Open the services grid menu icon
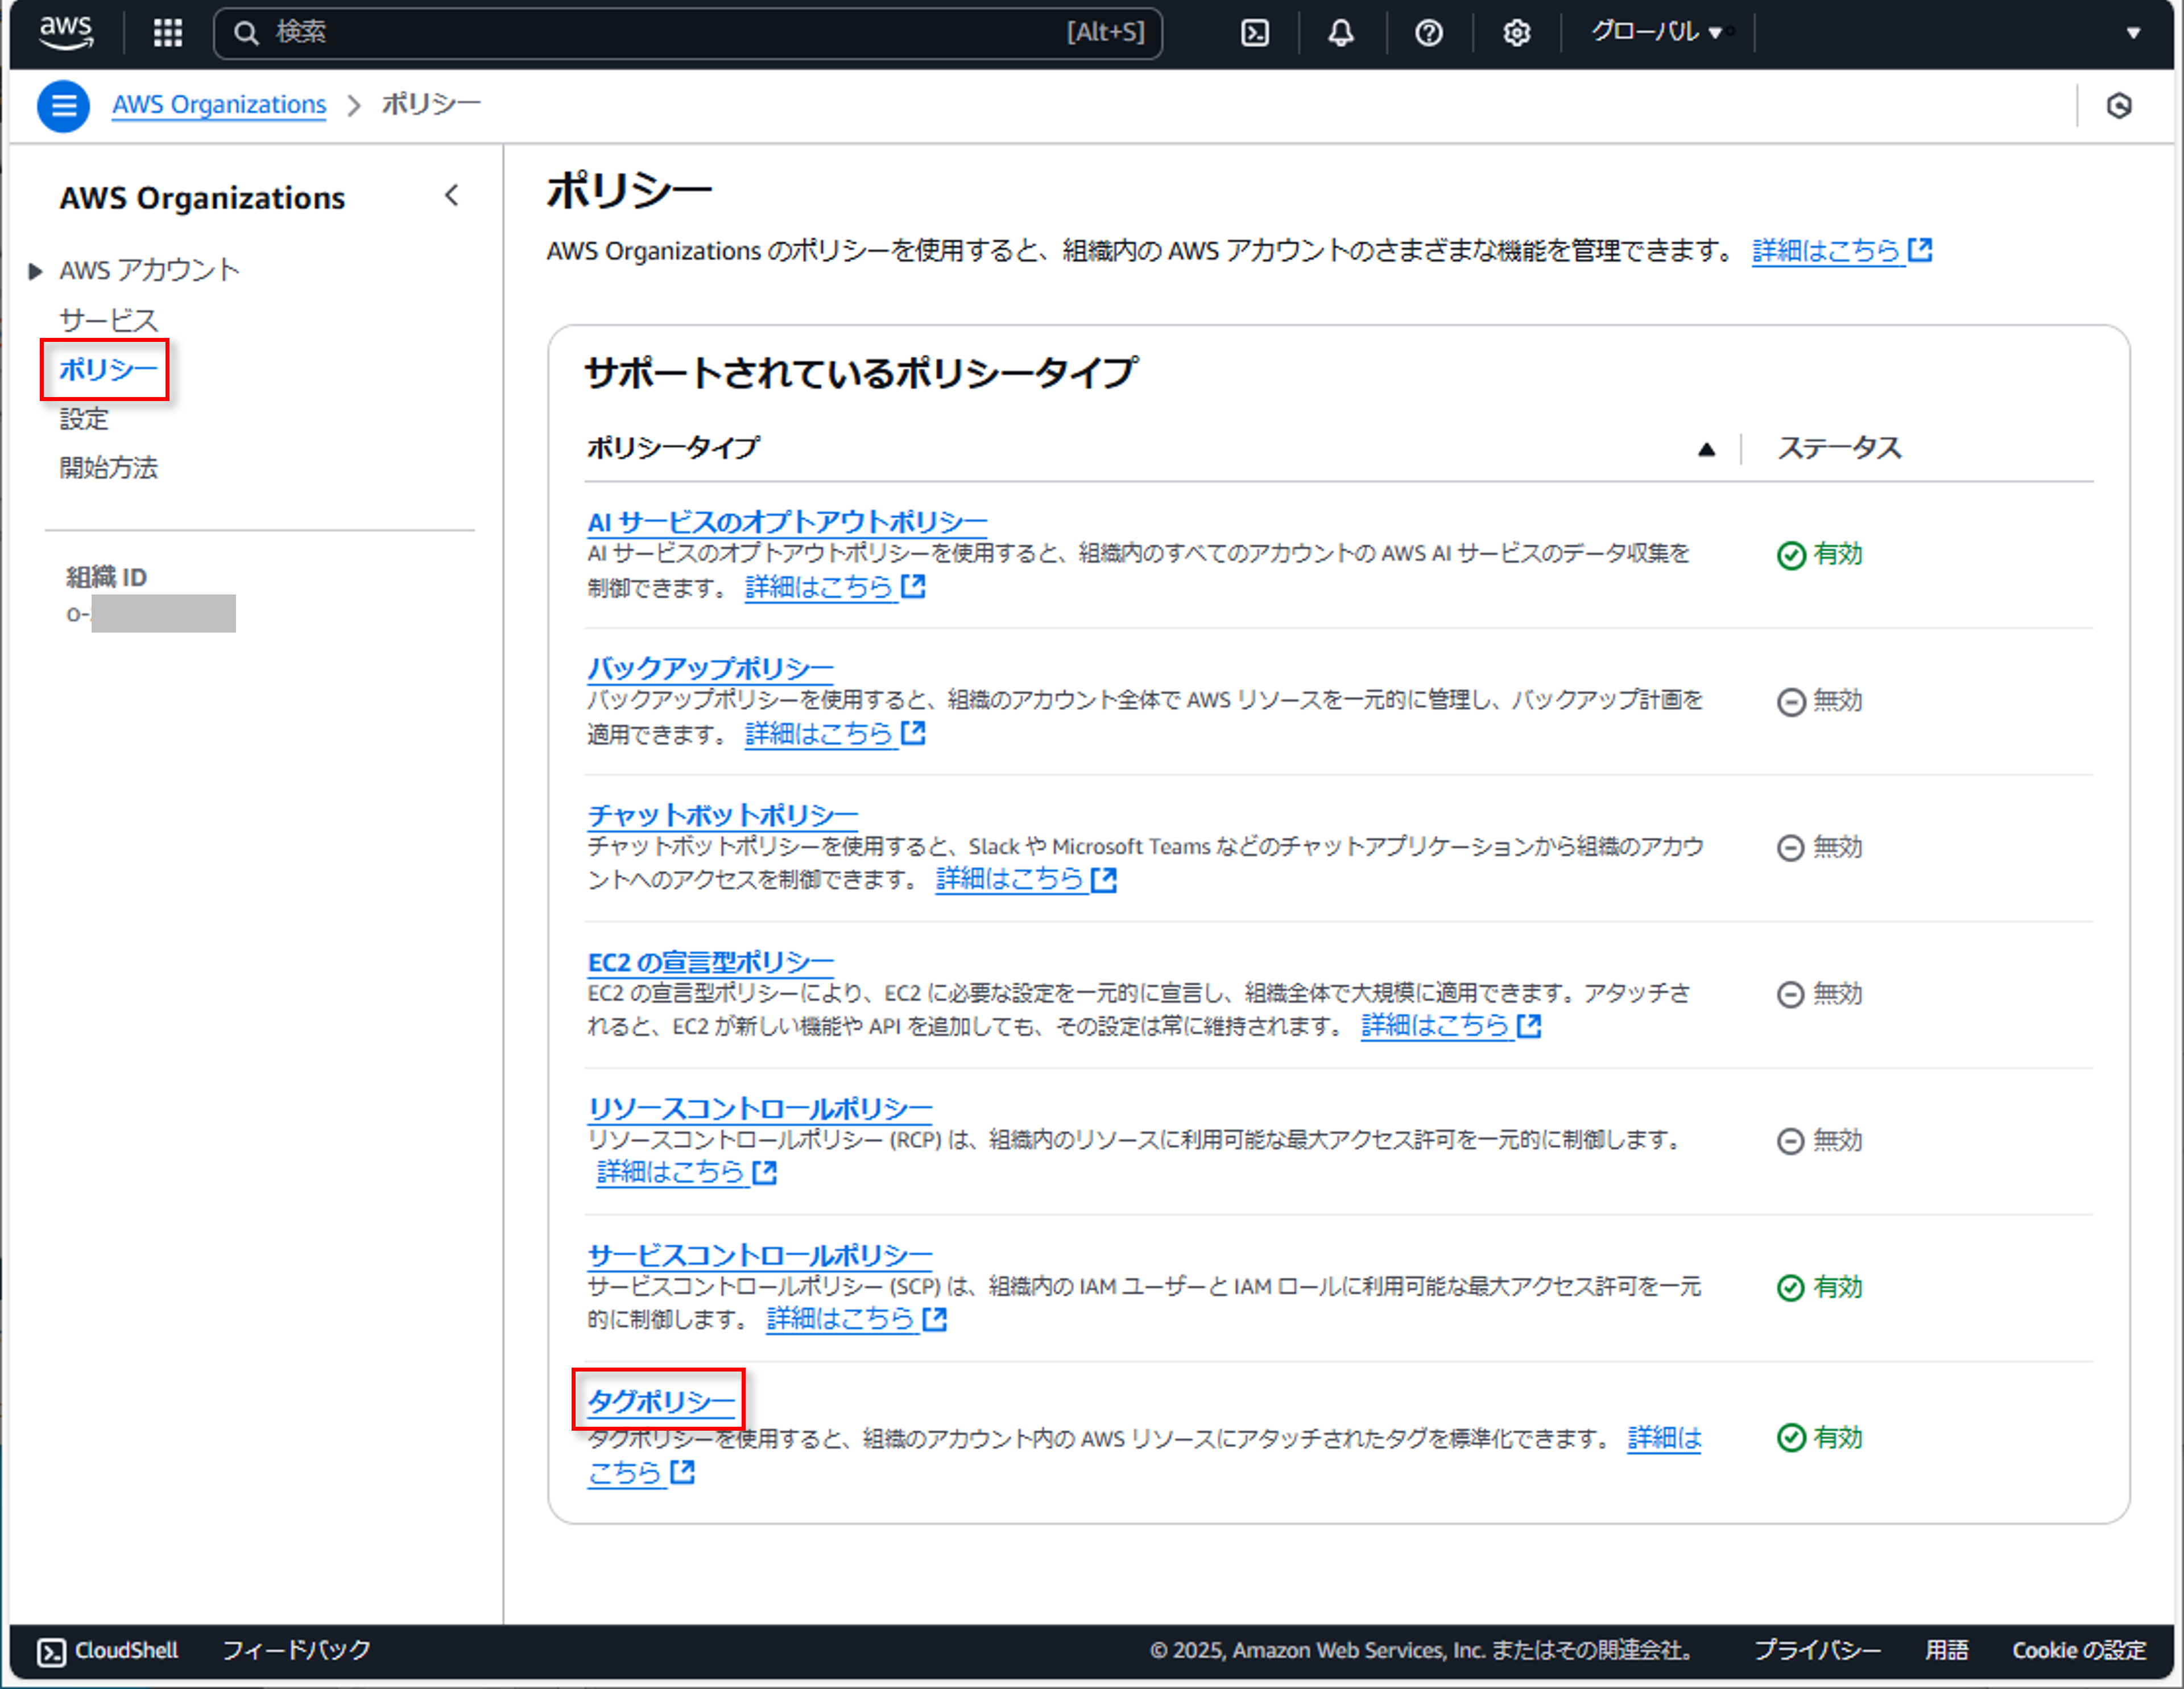 tap(168, 32)
